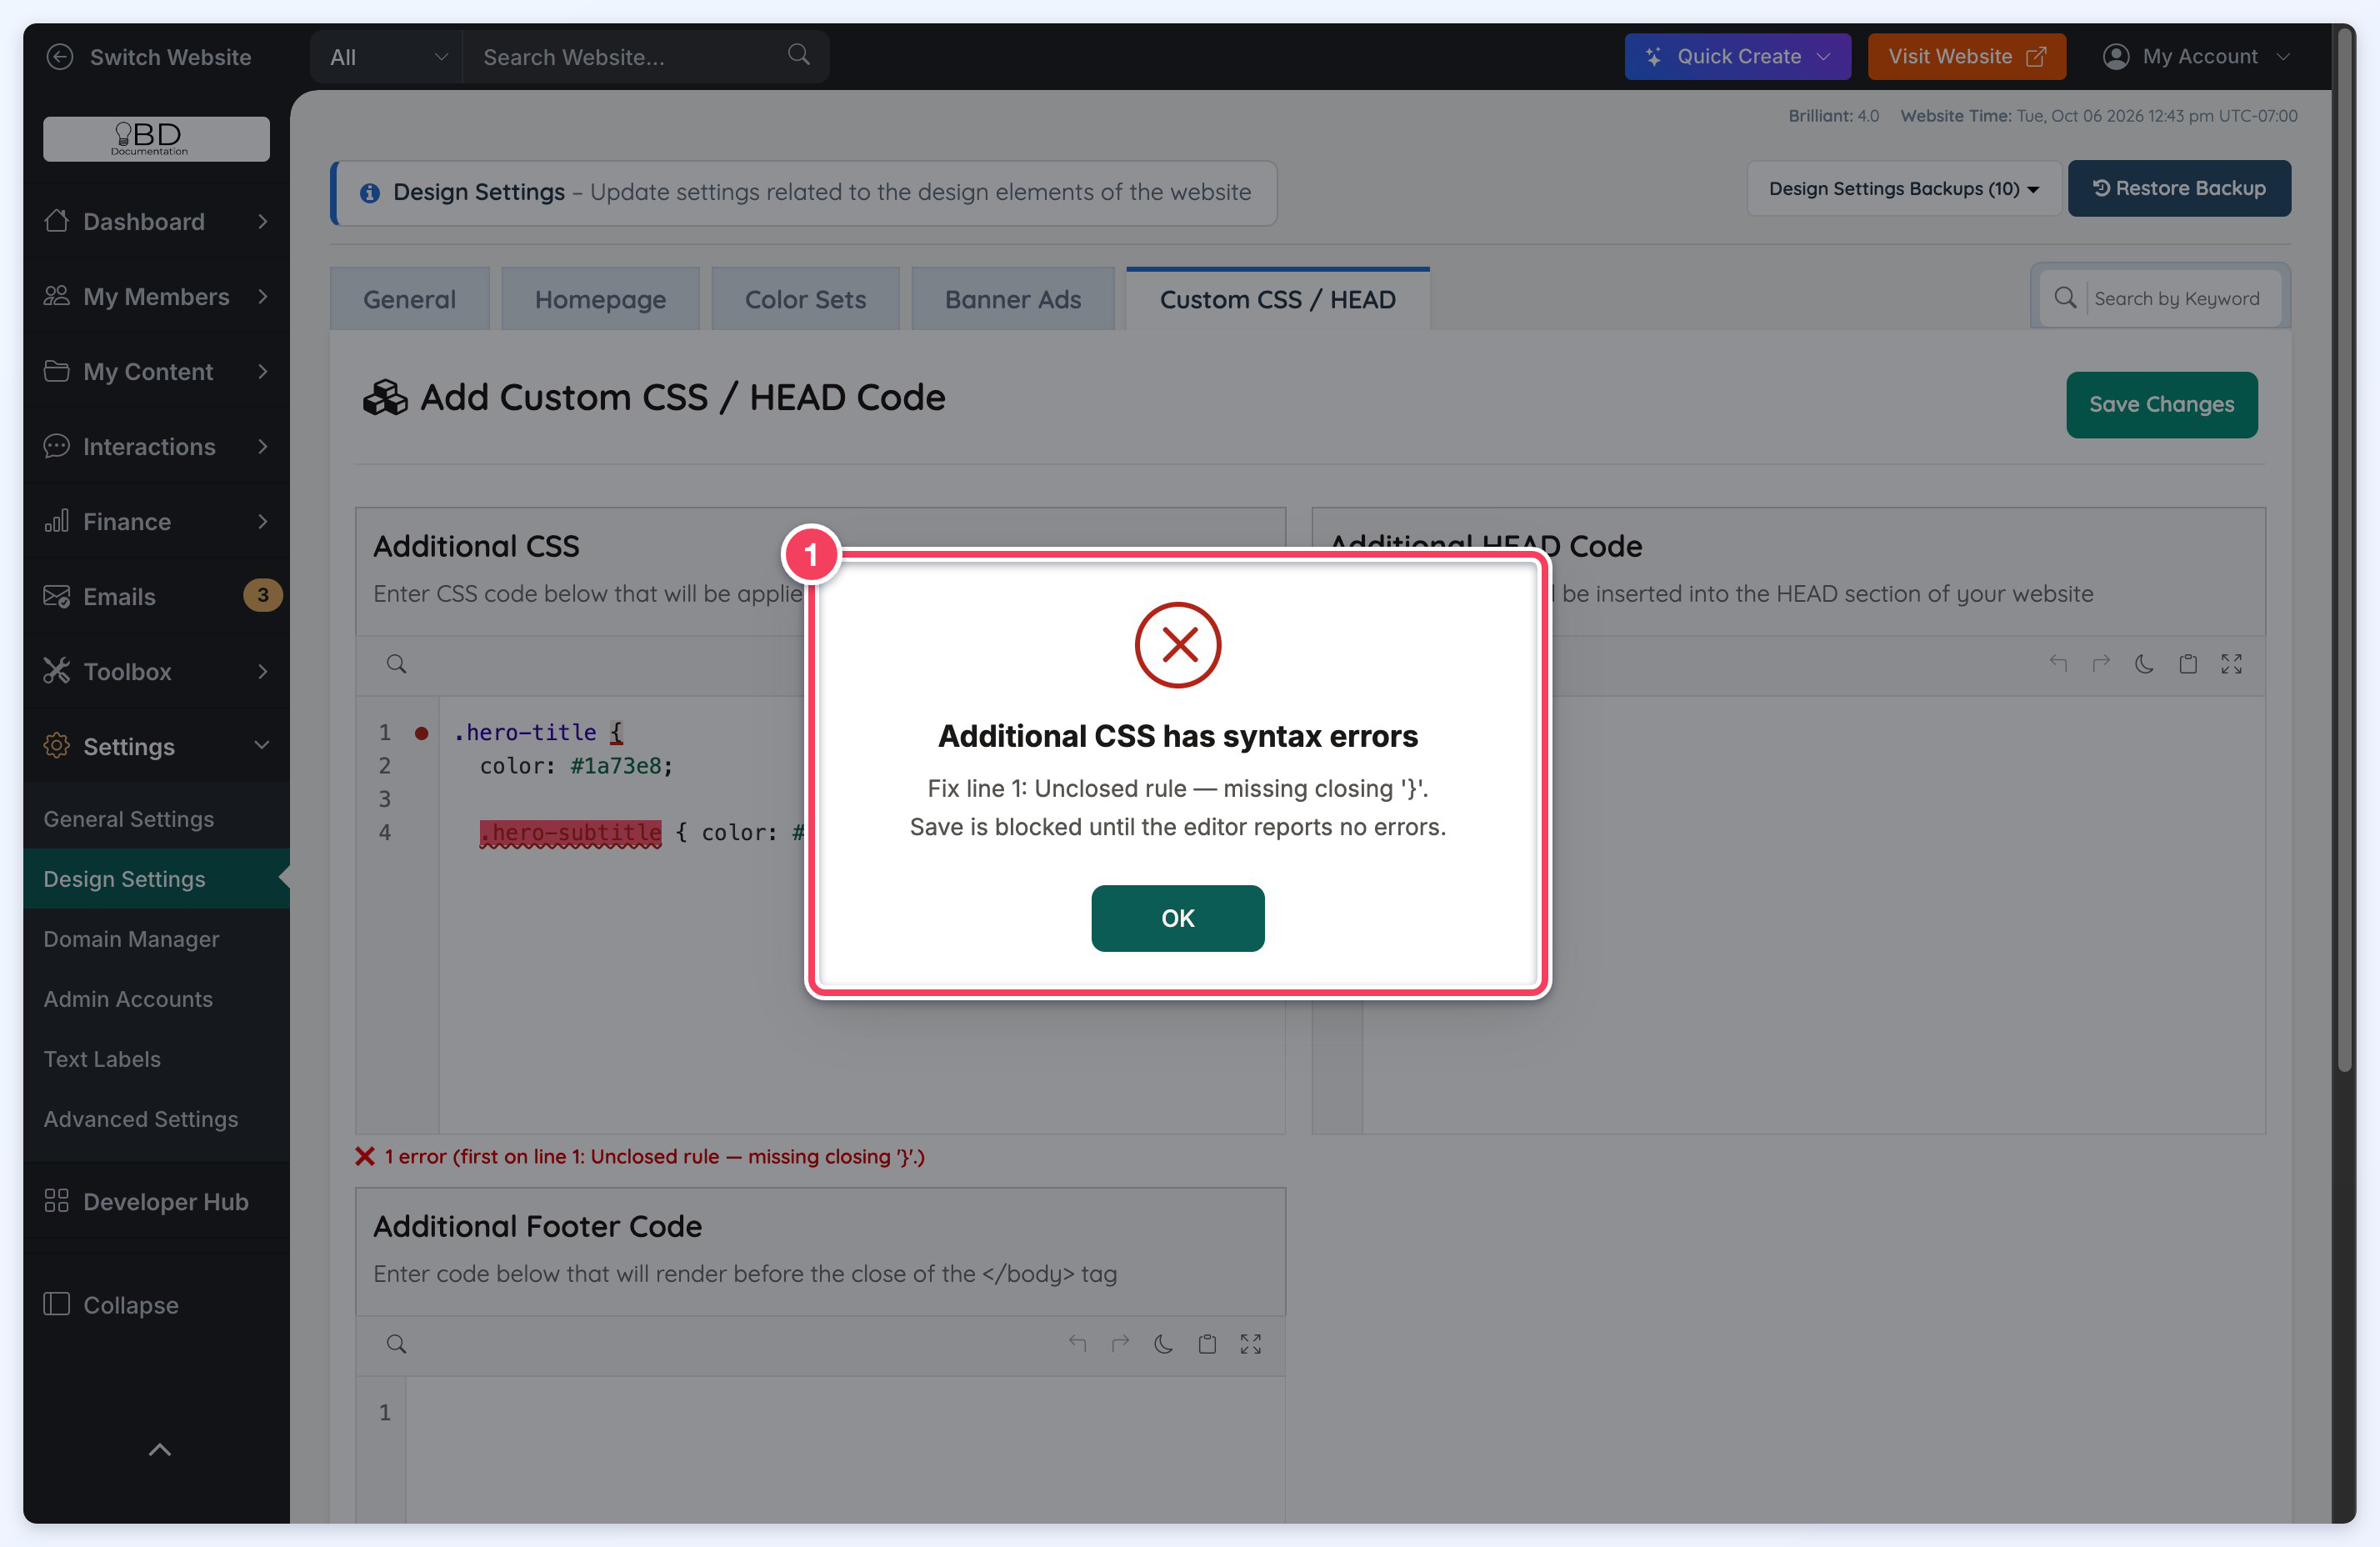Viewport: 2380px width, 1547px height.
Task: Select the Custom CSS / HEAD tab
Action: coord(1277,299)
